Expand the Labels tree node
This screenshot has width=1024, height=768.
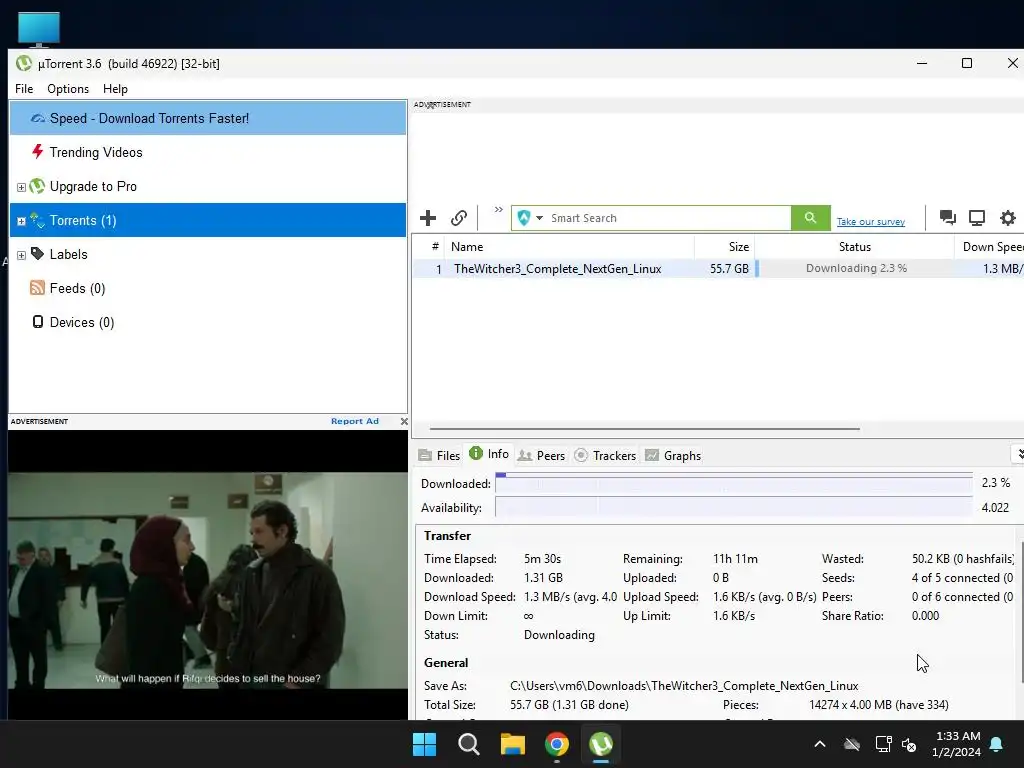21,255
